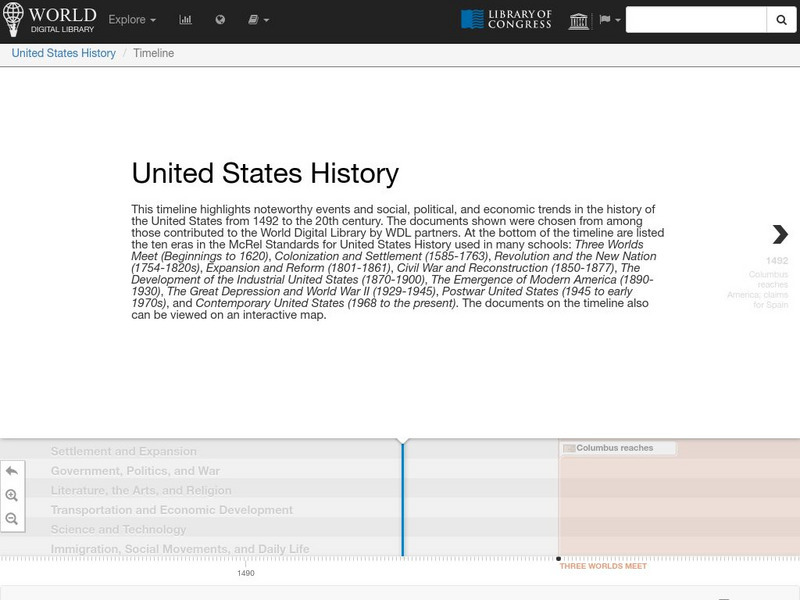Click the blue timeline position indicator
This screenshot has width=800, height=600.
tap(403, 499)
